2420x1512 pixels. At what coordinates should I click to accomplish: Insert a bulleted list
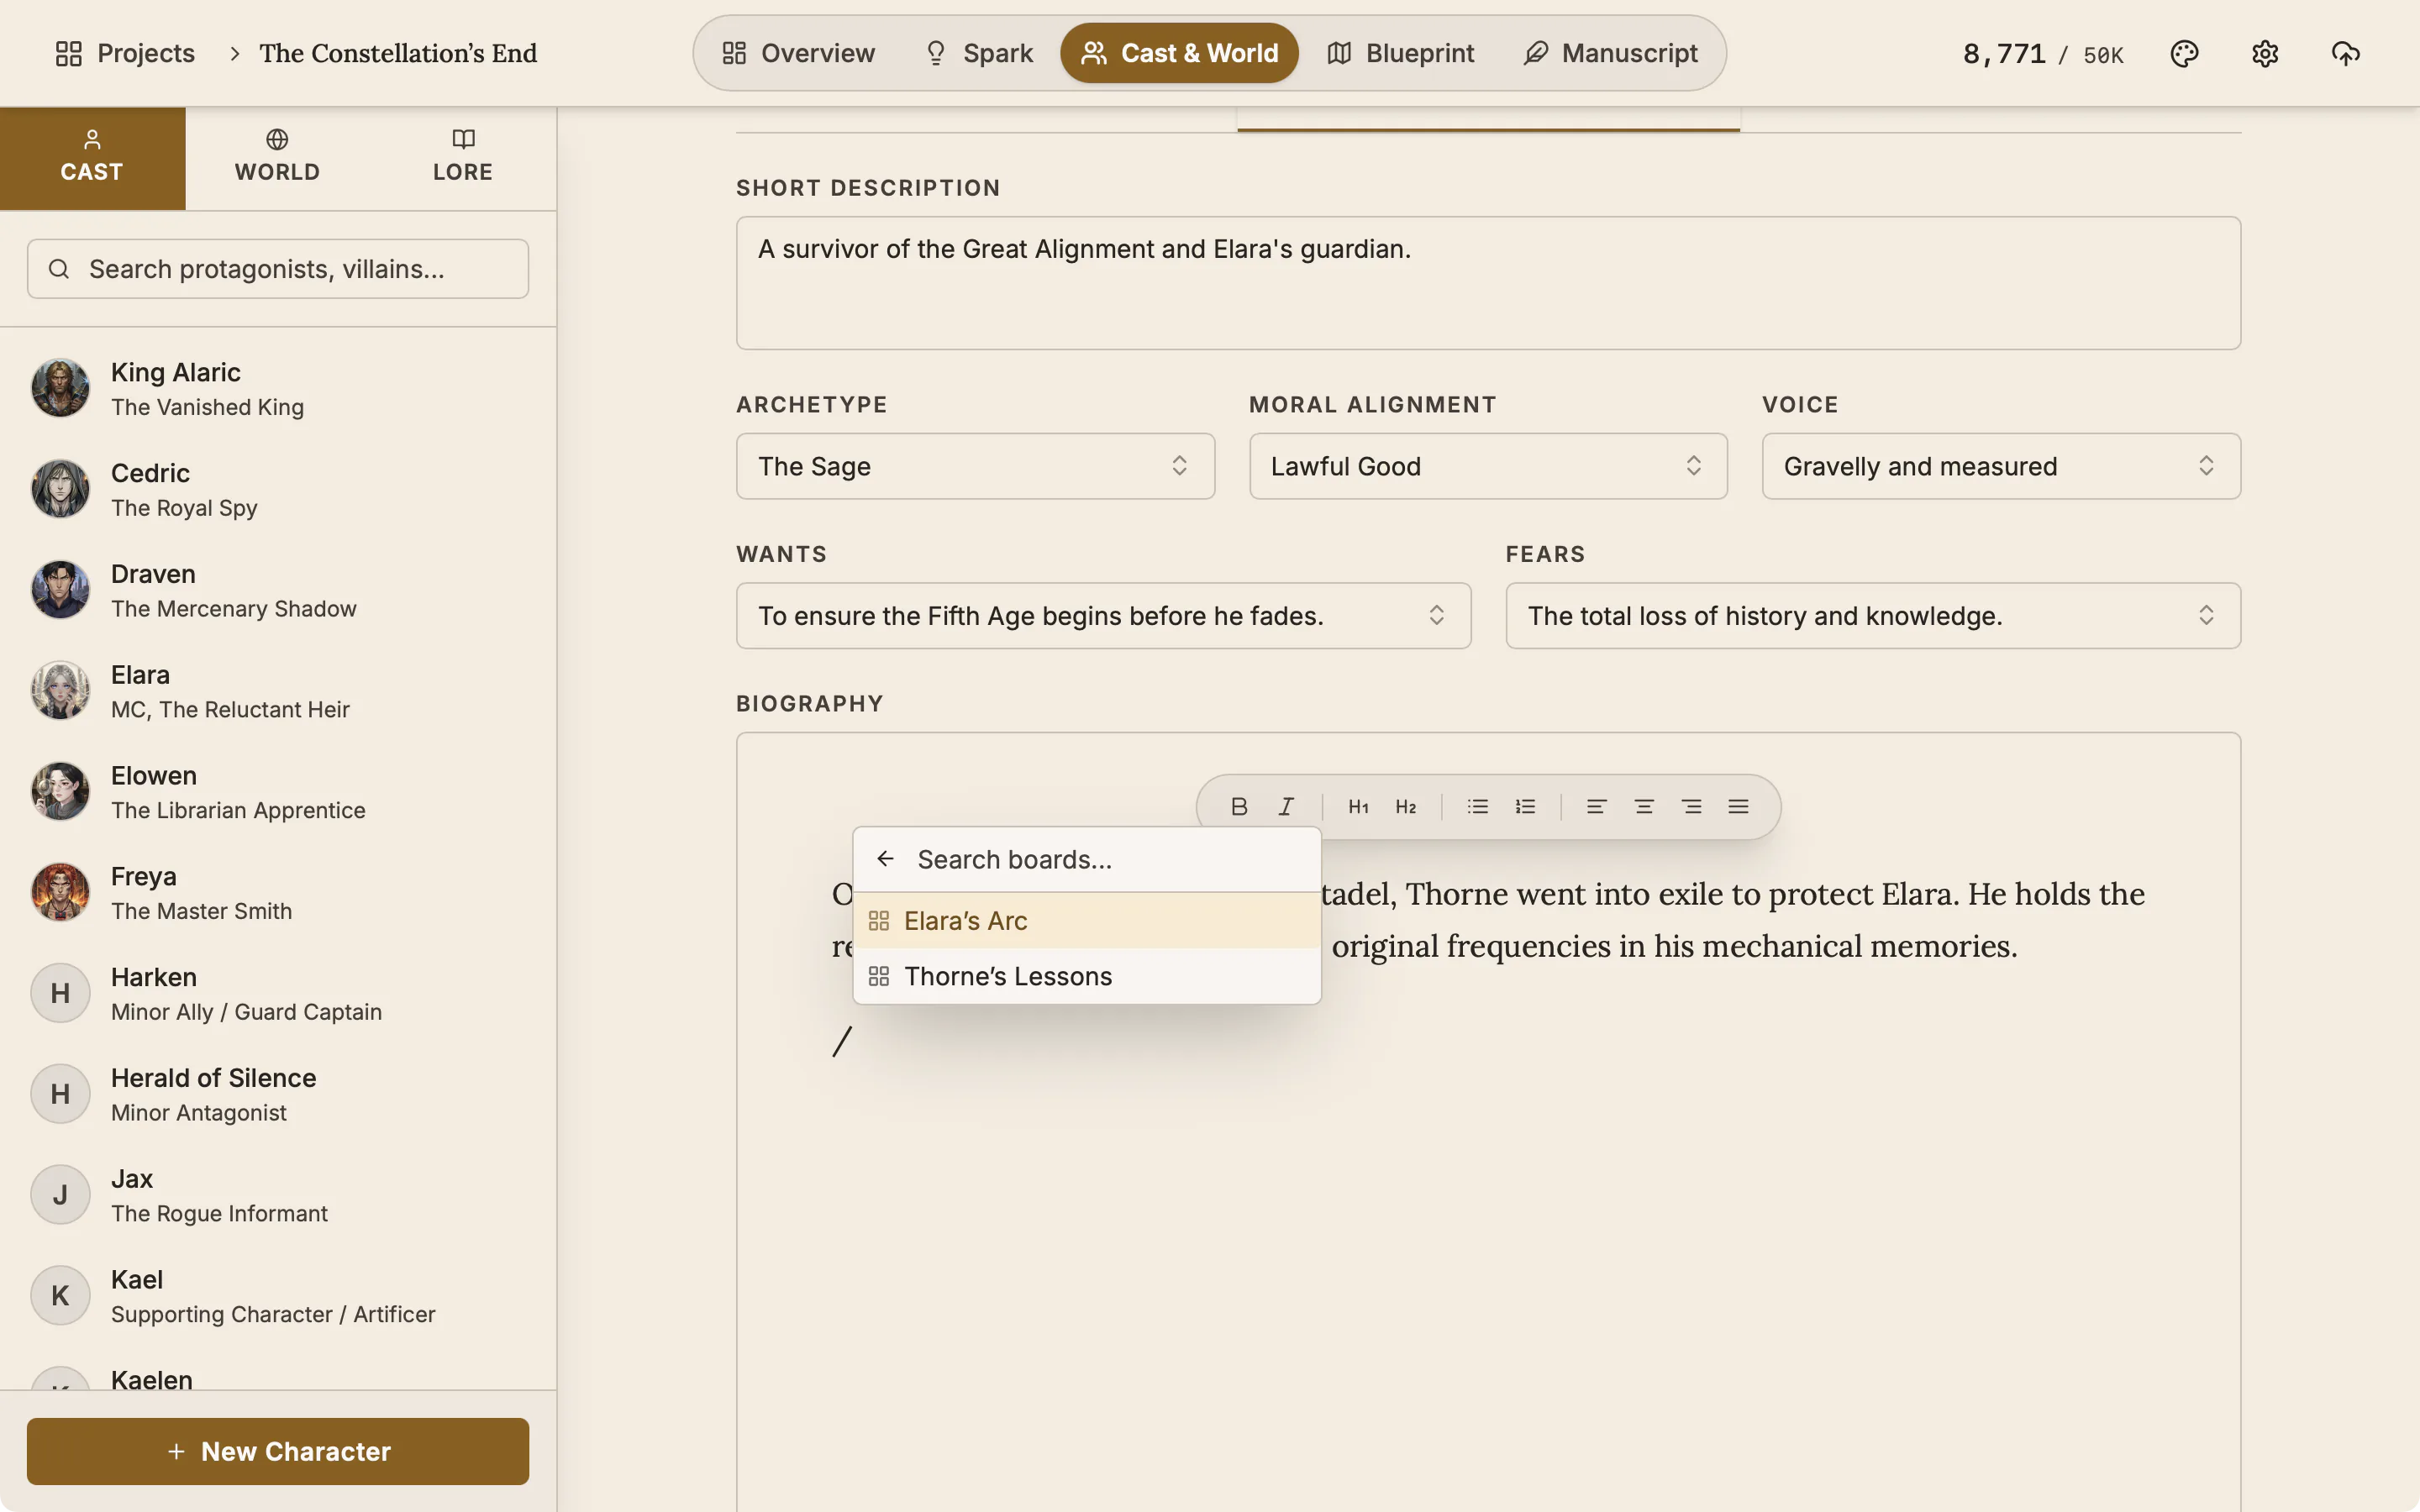pyautogui.click(x=1477, y=807)
